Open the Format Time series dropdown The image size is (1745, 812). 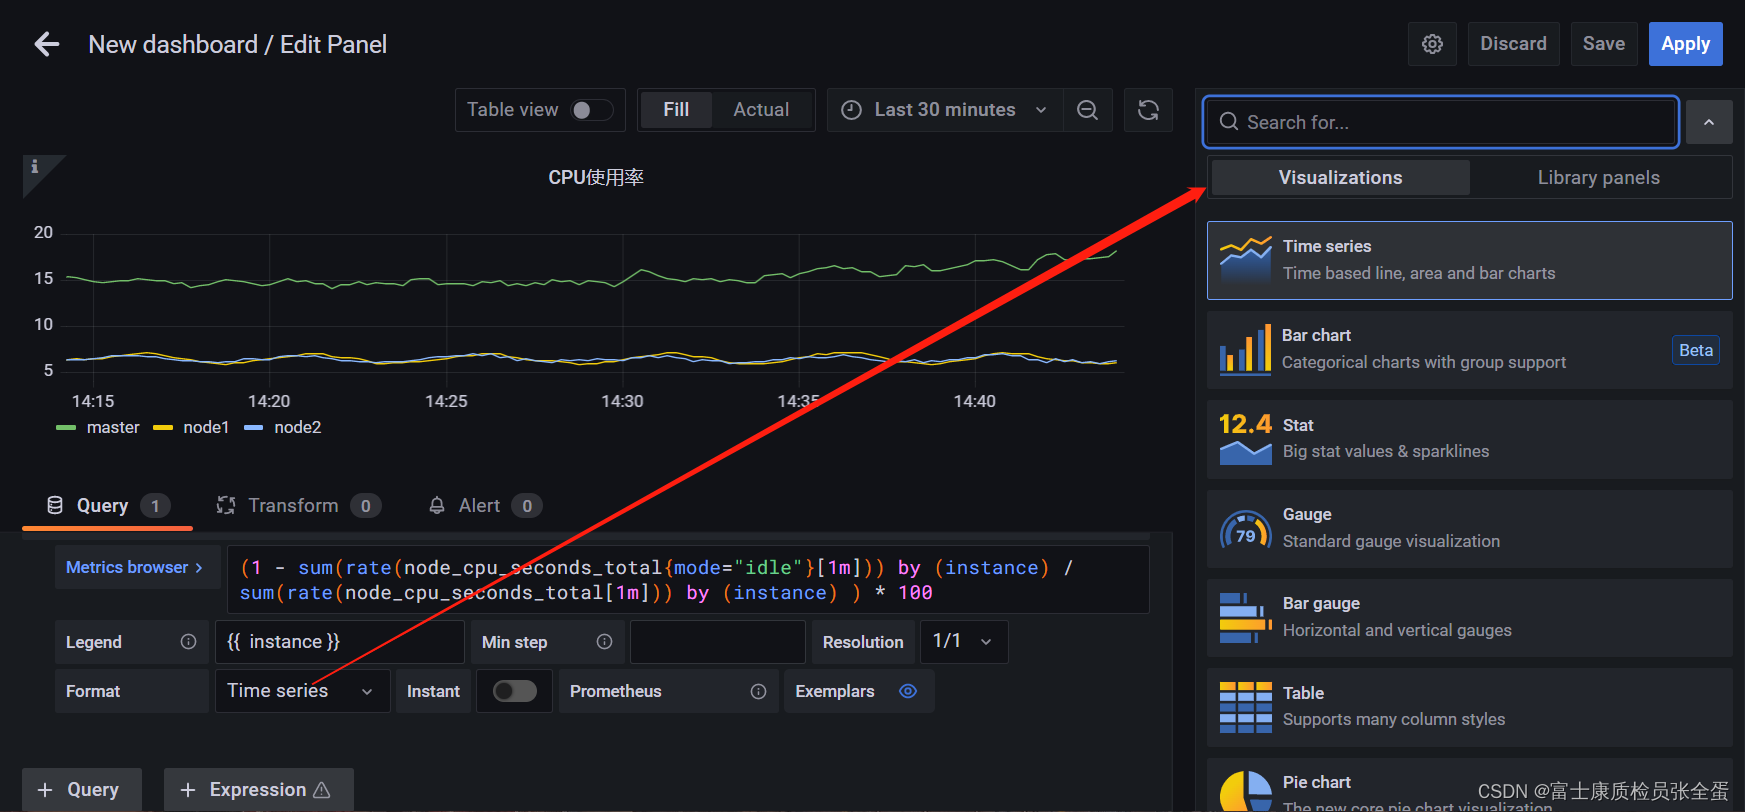(x=302, y=691)
